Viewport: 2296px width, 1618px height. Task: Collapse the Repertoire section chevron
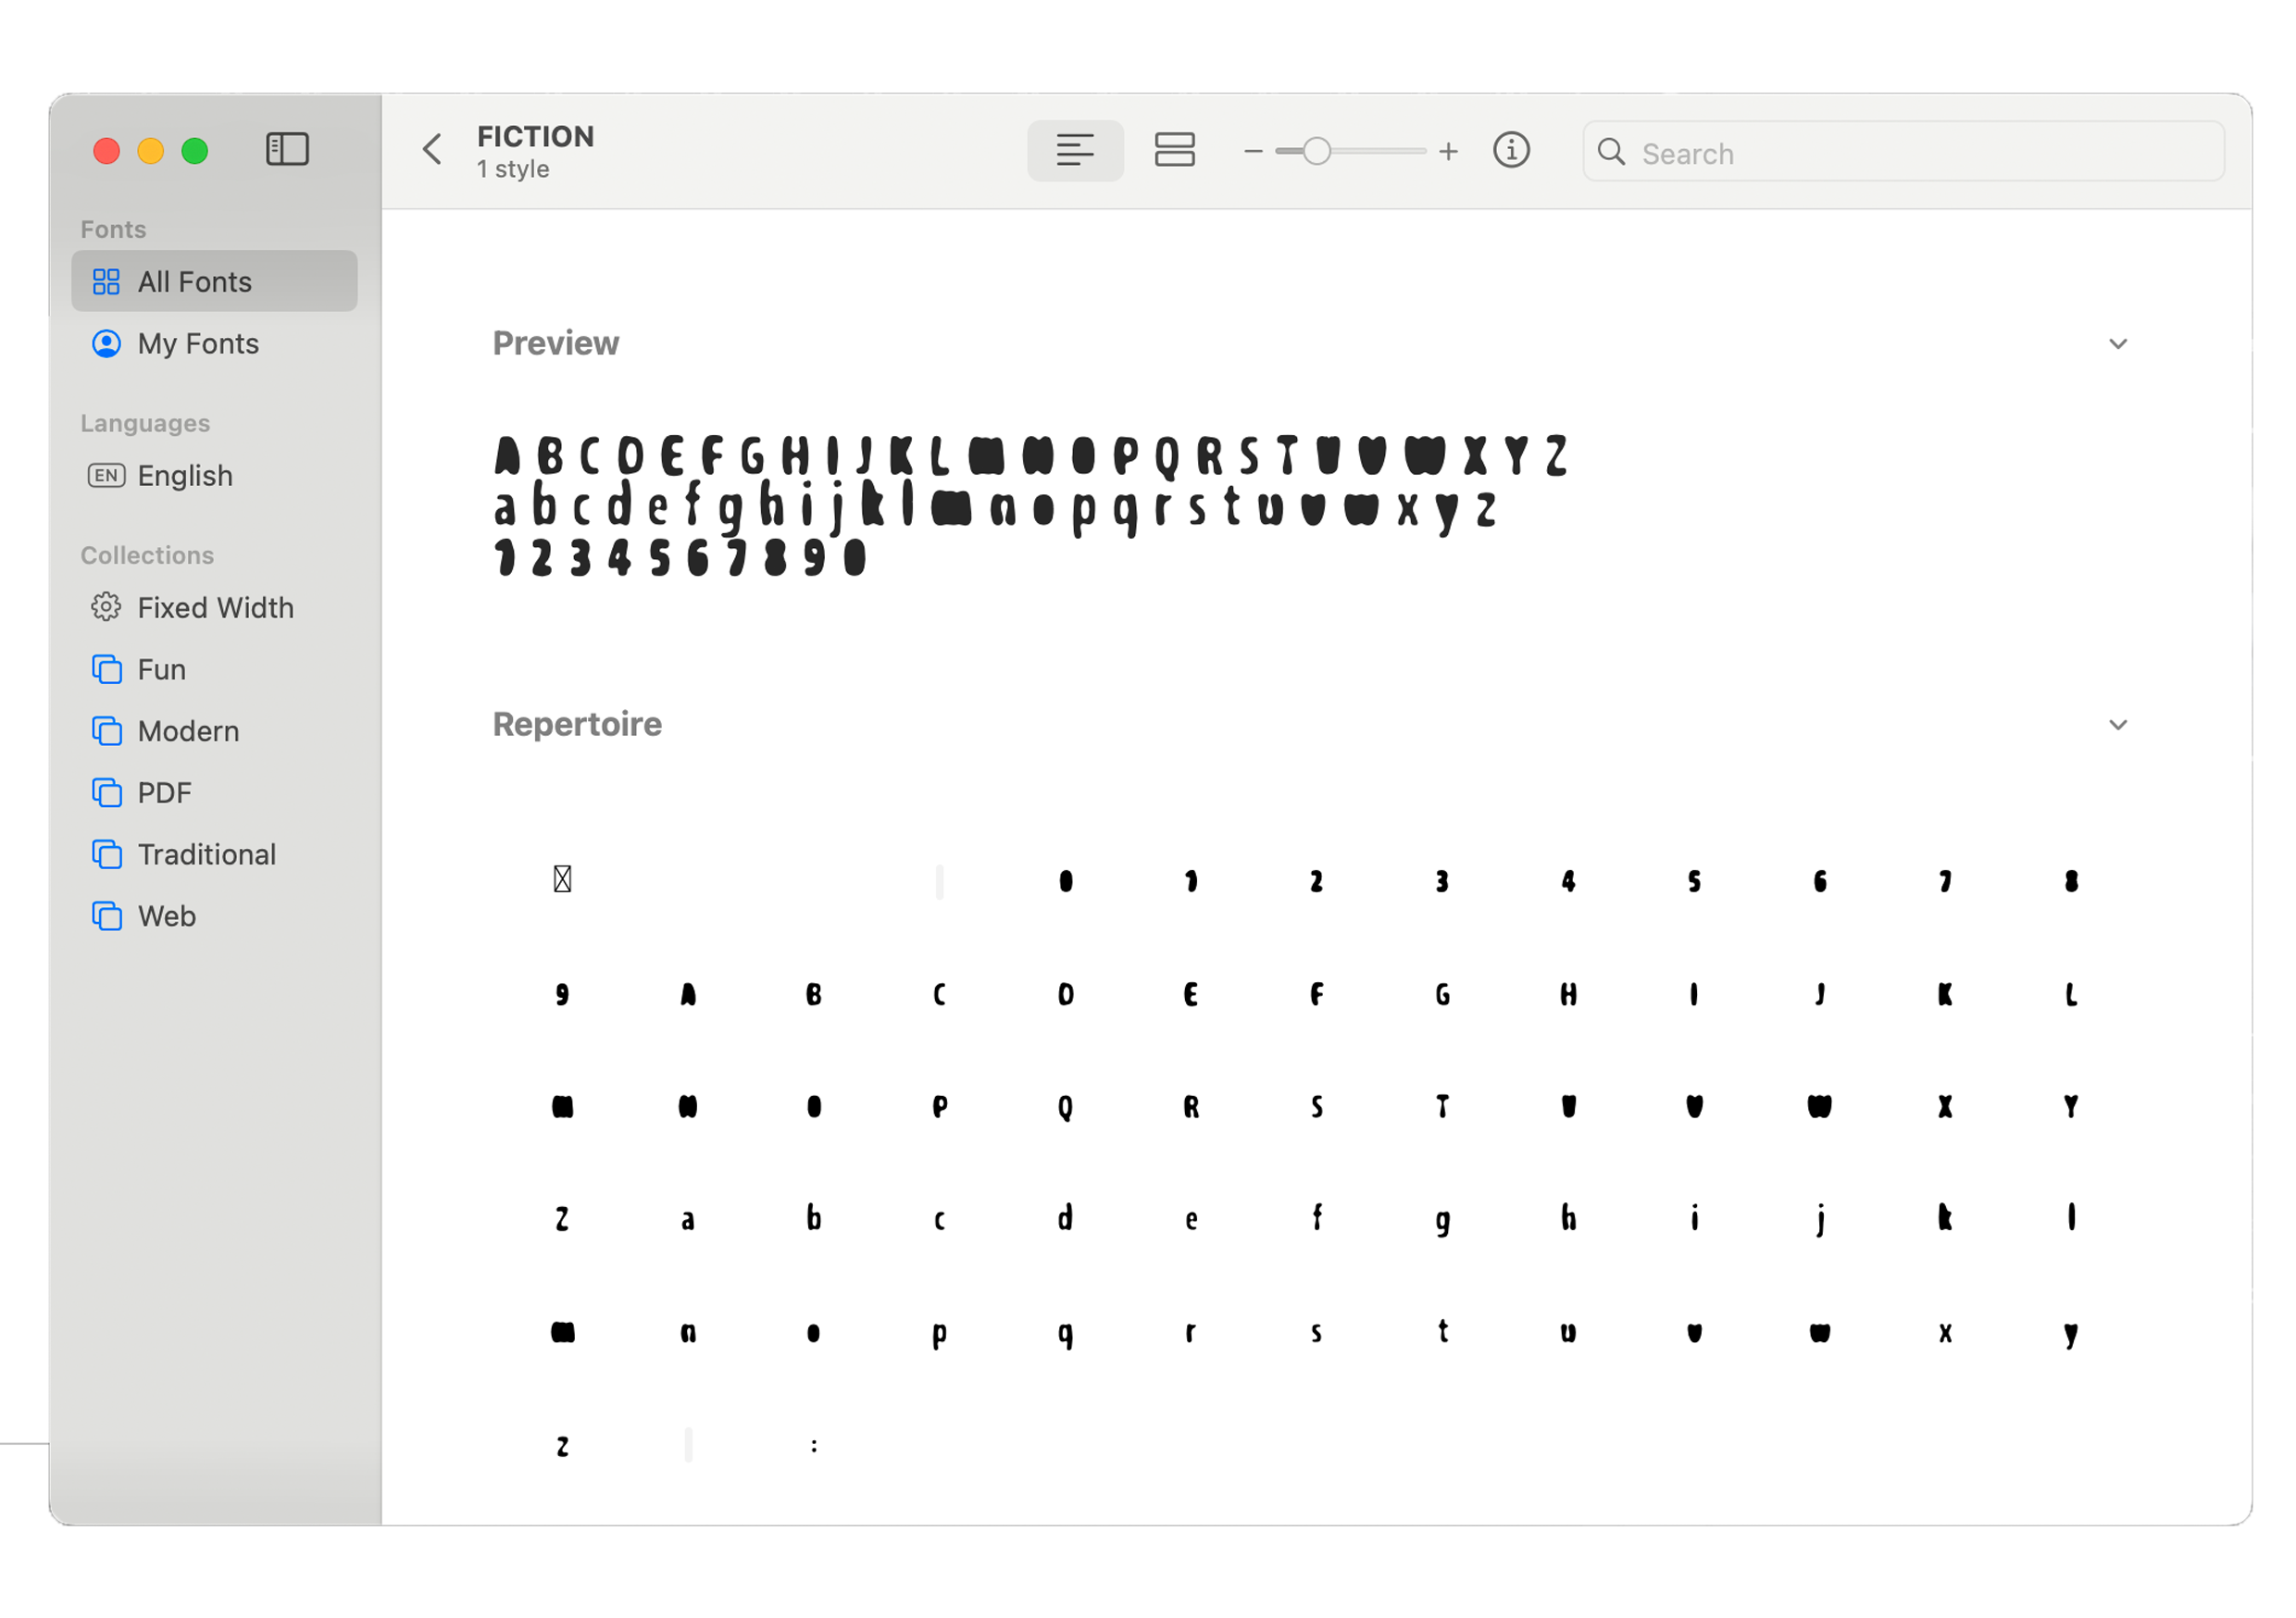click(x=2117, y=725)
